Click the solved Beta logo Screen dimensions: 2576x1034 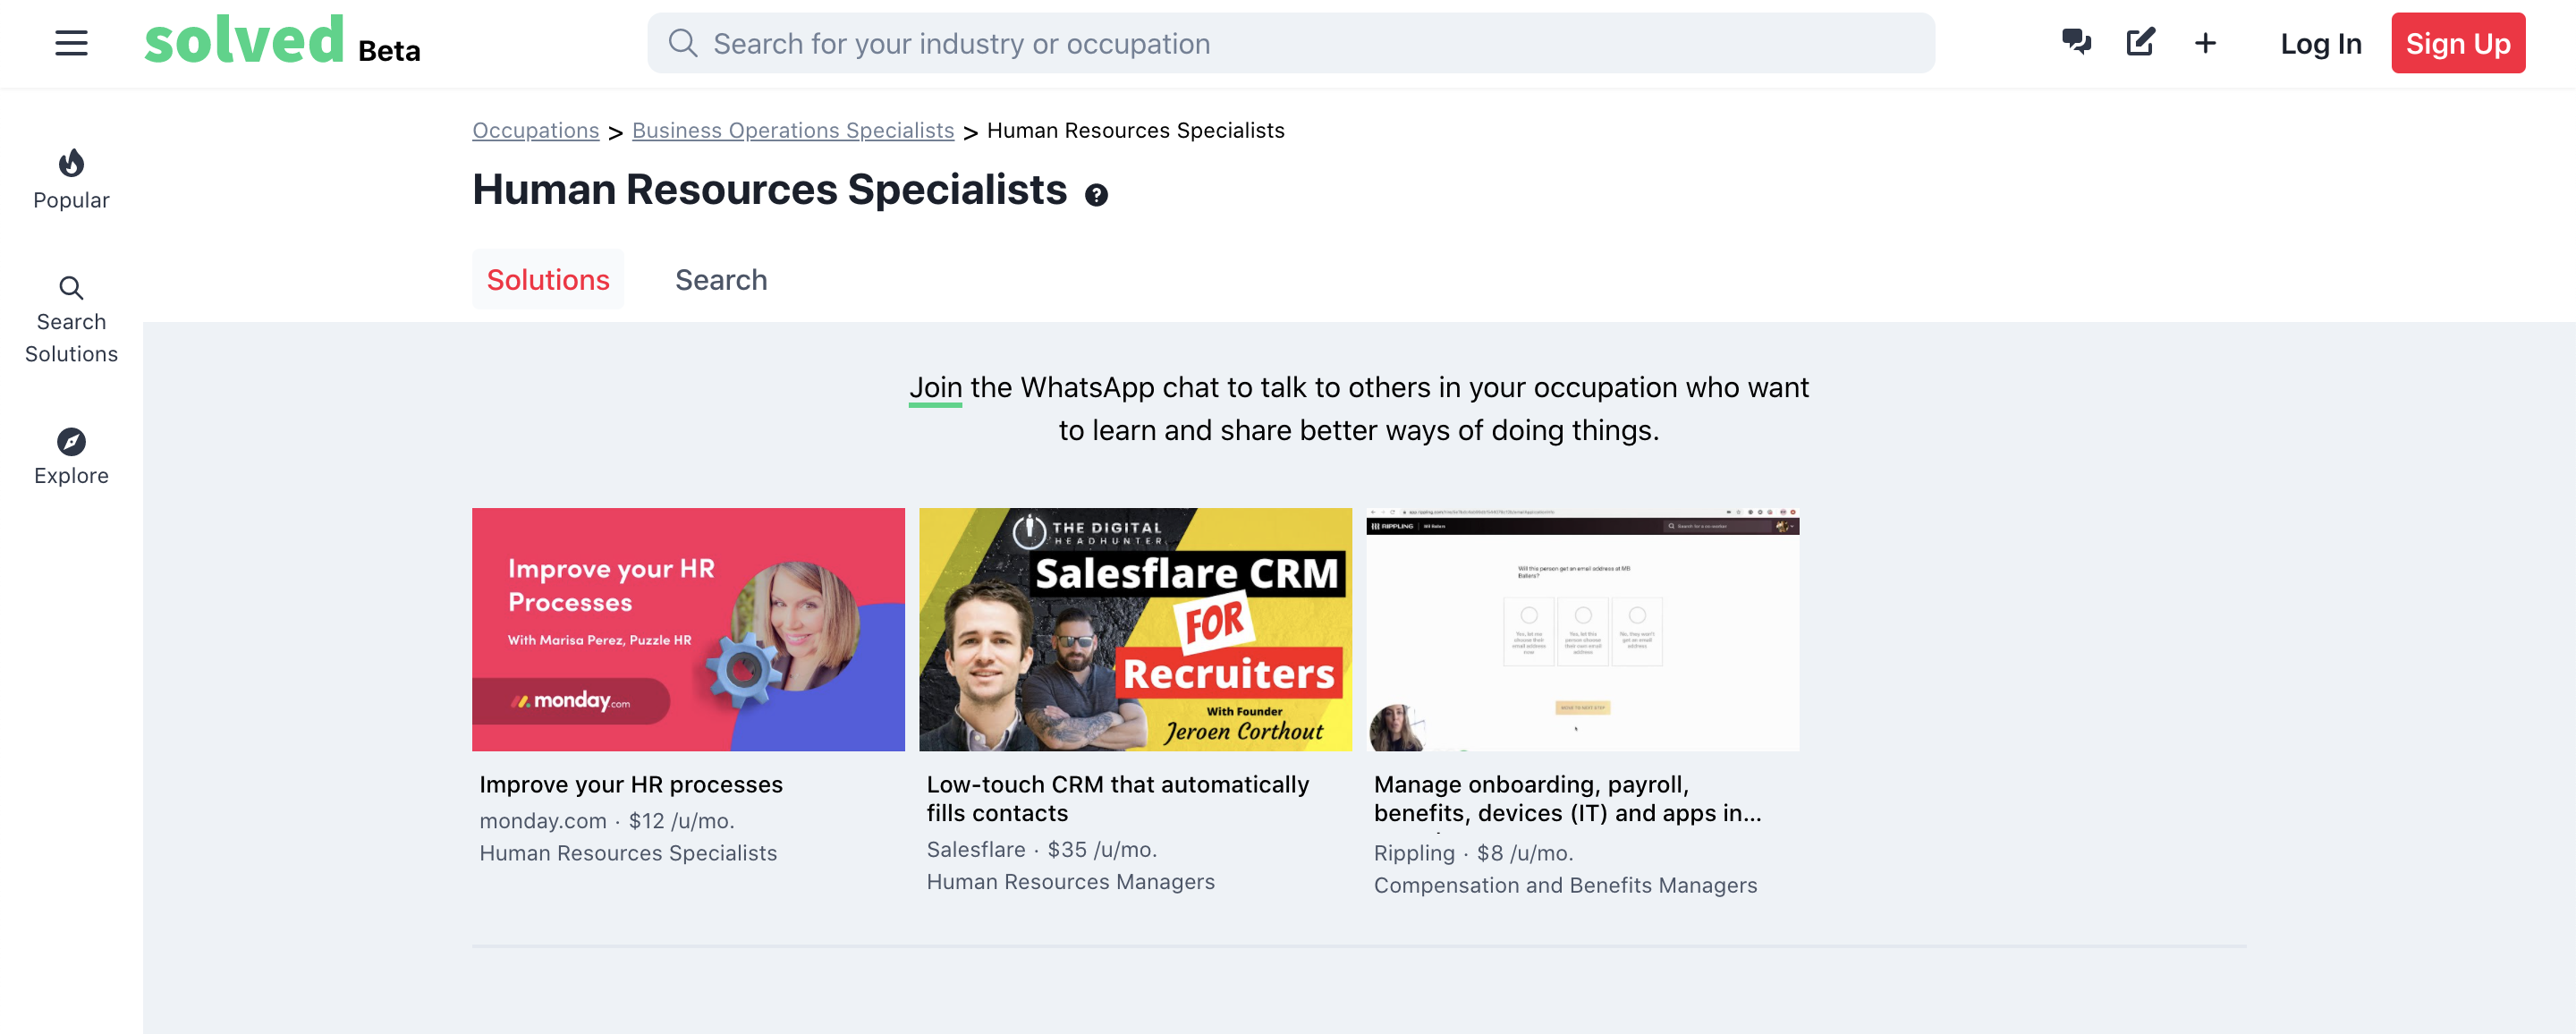pos(282,42)
